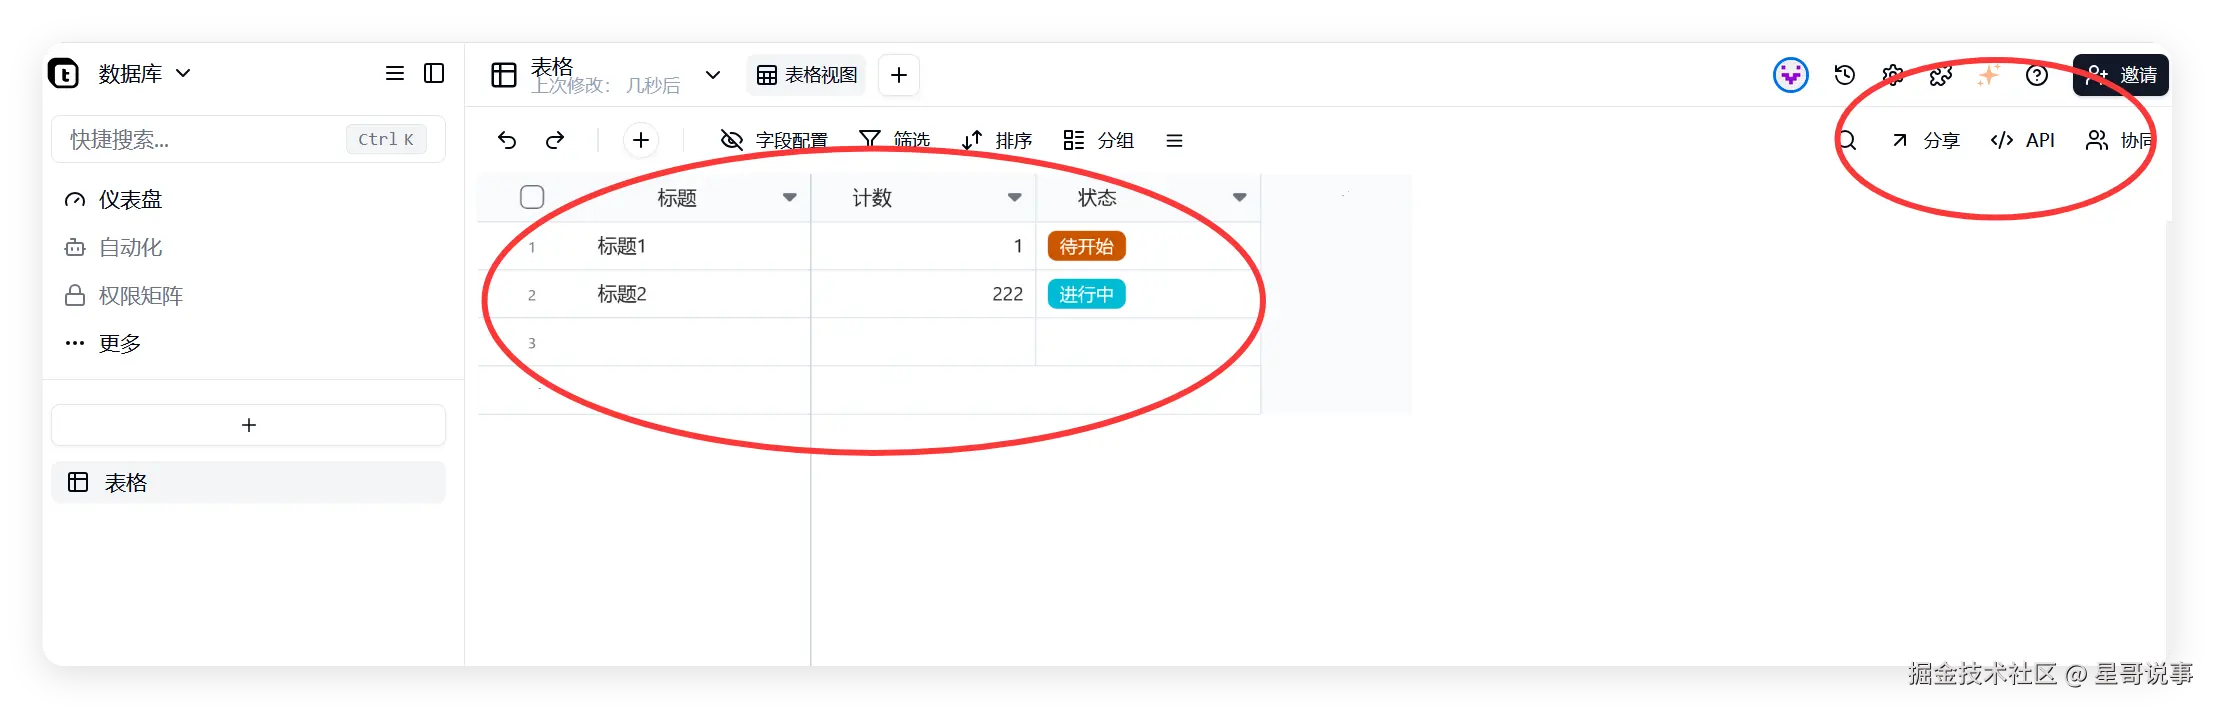2214x708 pixels.
Task: Click the 待开始 status tag
Action: [x=1086, y=246]
